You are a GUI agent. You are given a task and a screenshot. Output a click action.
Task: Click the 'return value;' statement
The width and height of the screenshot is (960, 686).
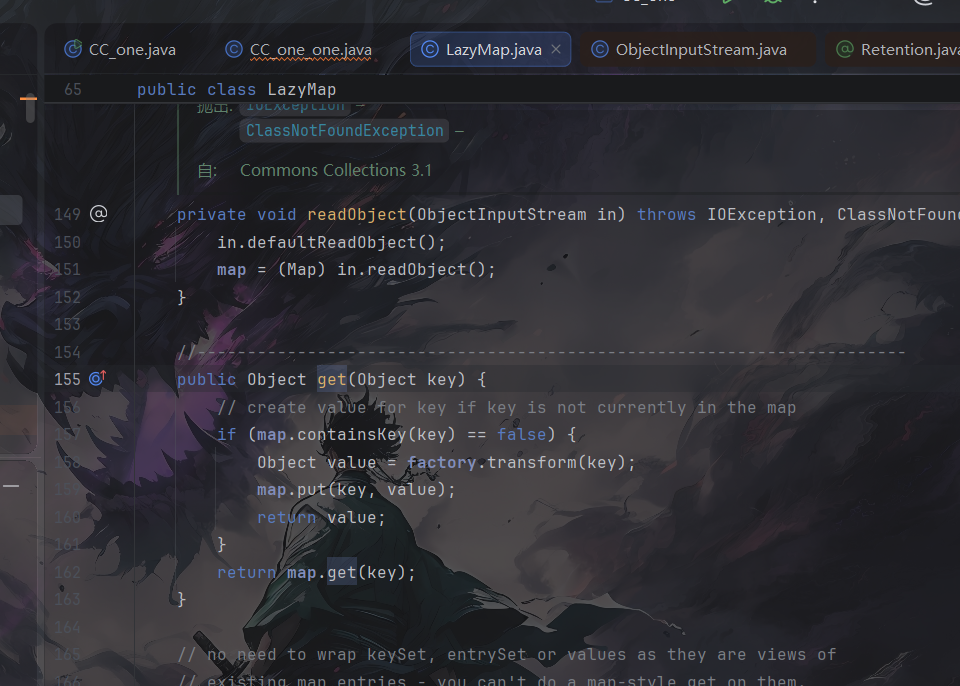point(321,518)
